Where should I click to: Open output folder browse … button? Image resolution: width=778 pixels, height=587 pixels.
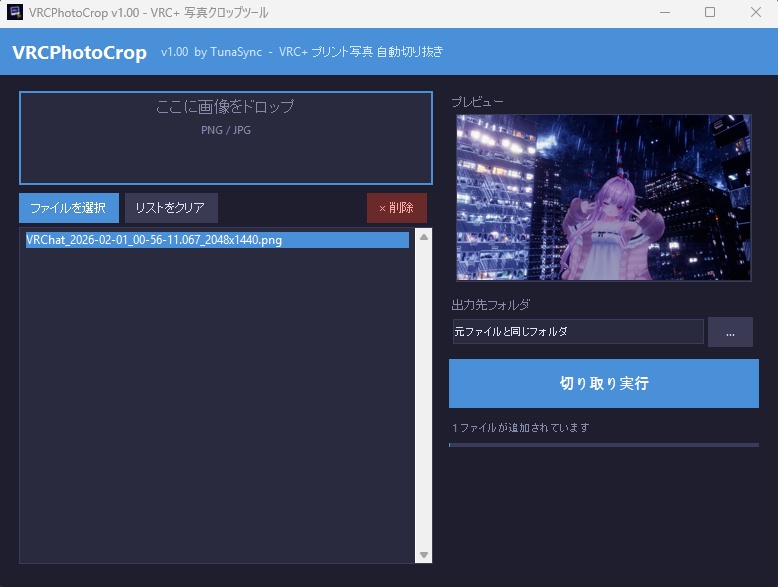[x=730, y=332]
